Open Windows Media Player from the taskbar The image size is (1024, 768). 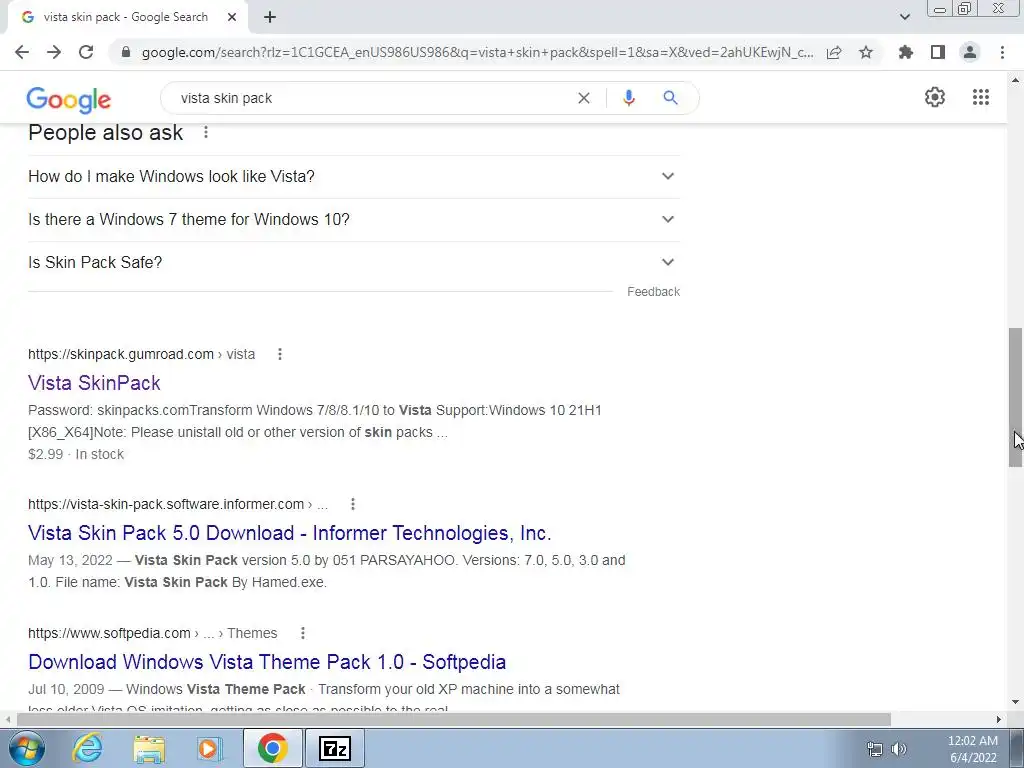pyautogui.click(x=210, y=748)
